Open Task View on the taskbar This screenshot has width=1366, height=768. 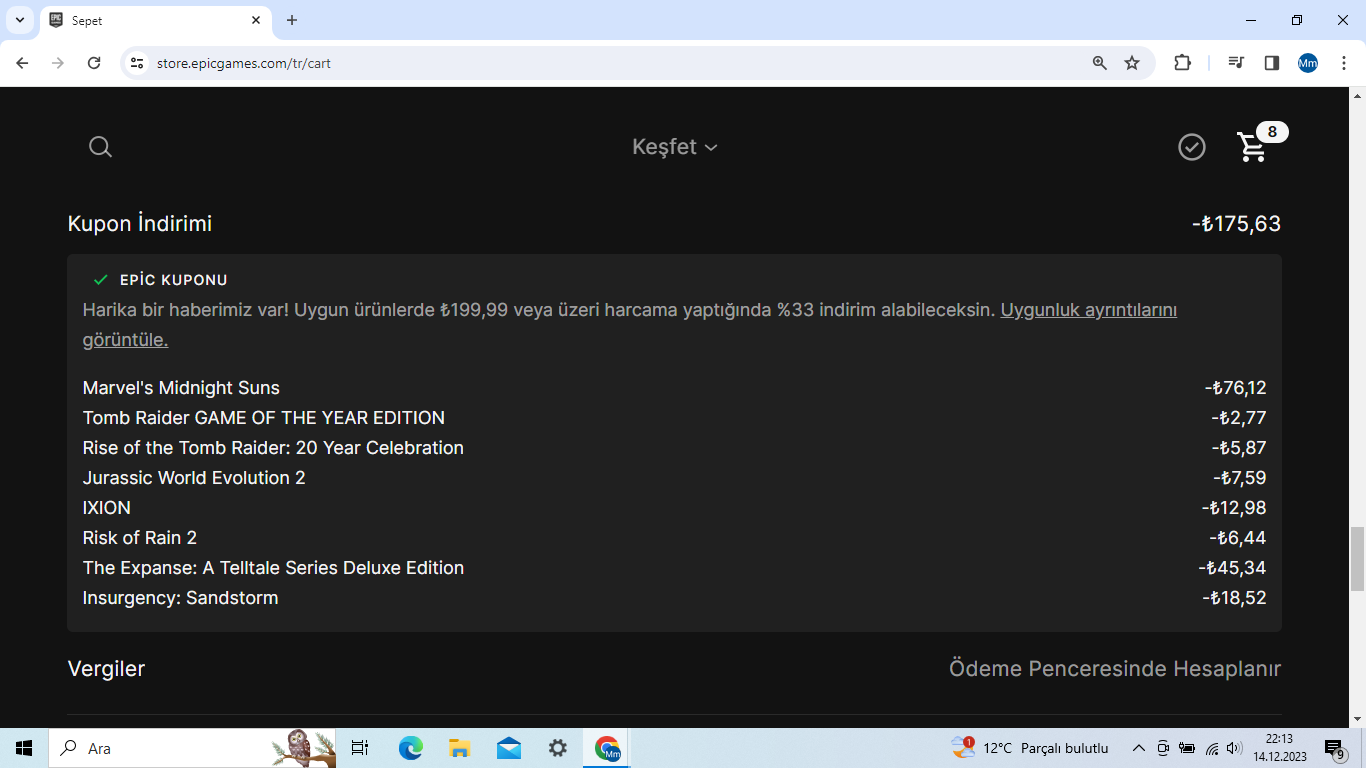(360, 748)
